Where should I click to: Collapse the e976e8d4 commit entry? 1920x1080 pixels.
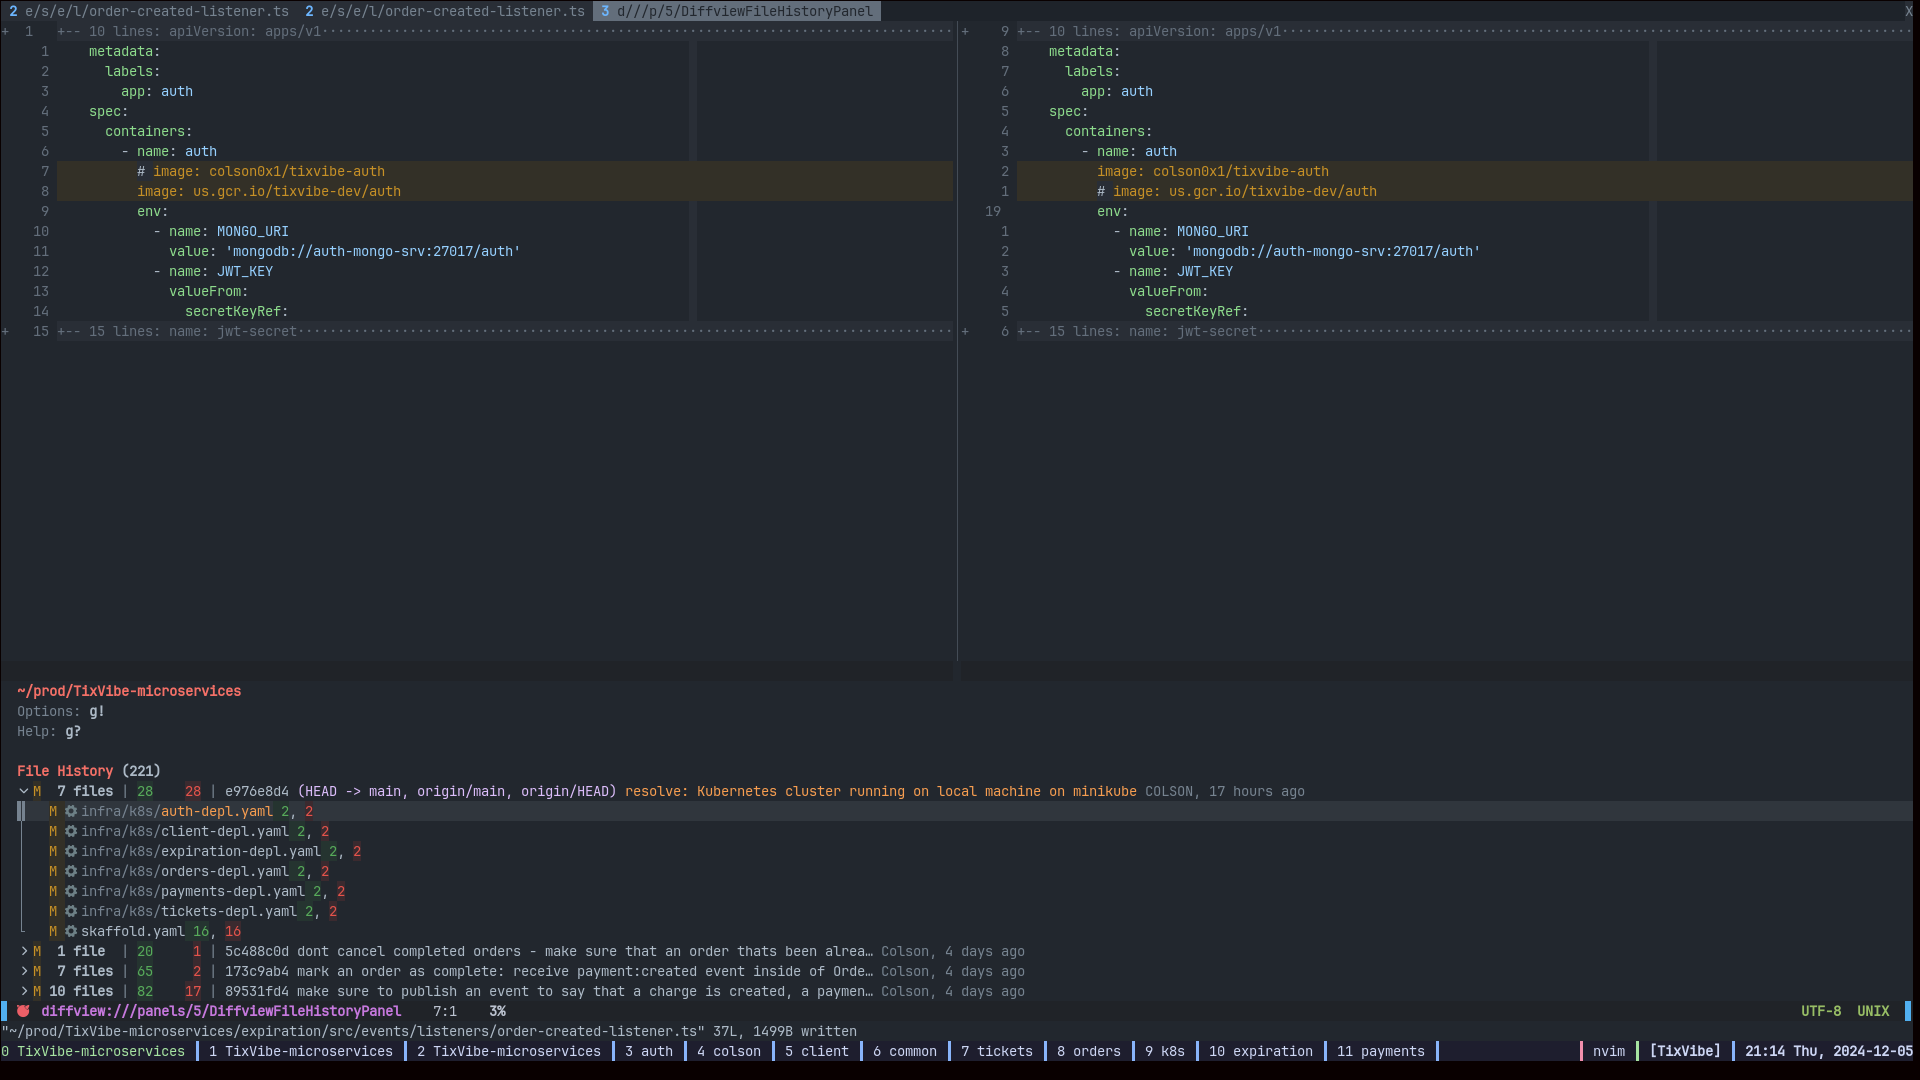click(24, 791)
